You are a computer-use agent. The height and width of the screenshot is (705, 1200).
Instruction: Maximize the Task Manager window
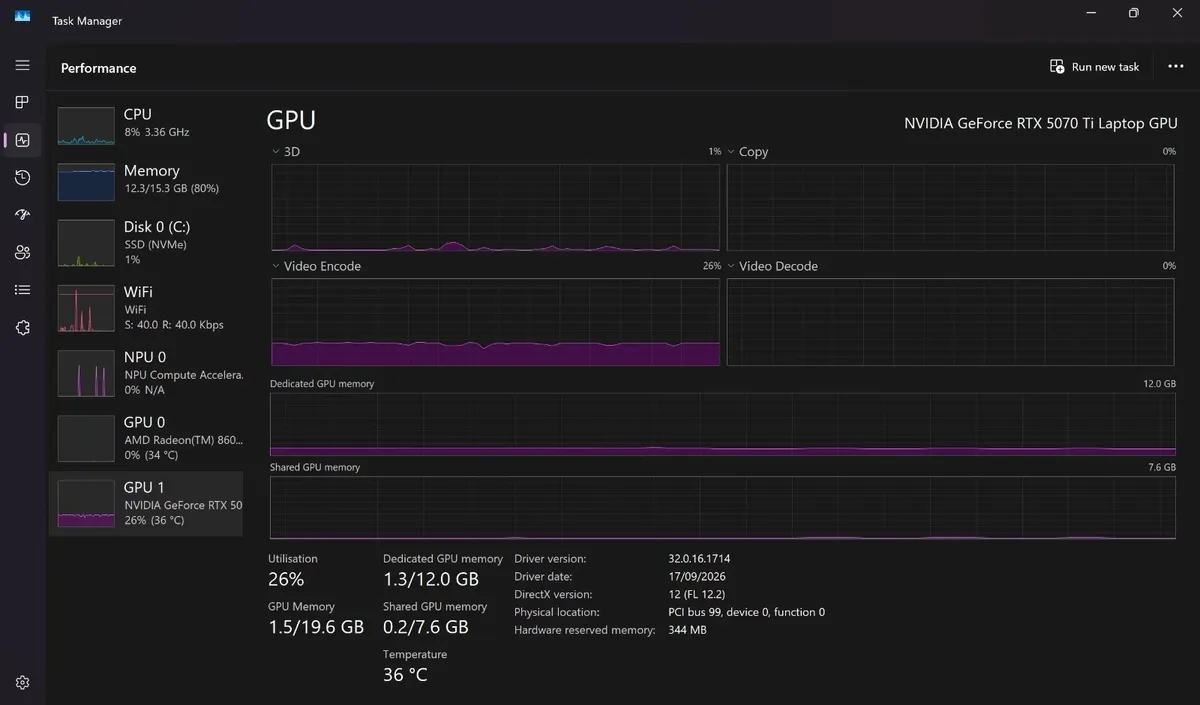click(x=1133, y=13)
